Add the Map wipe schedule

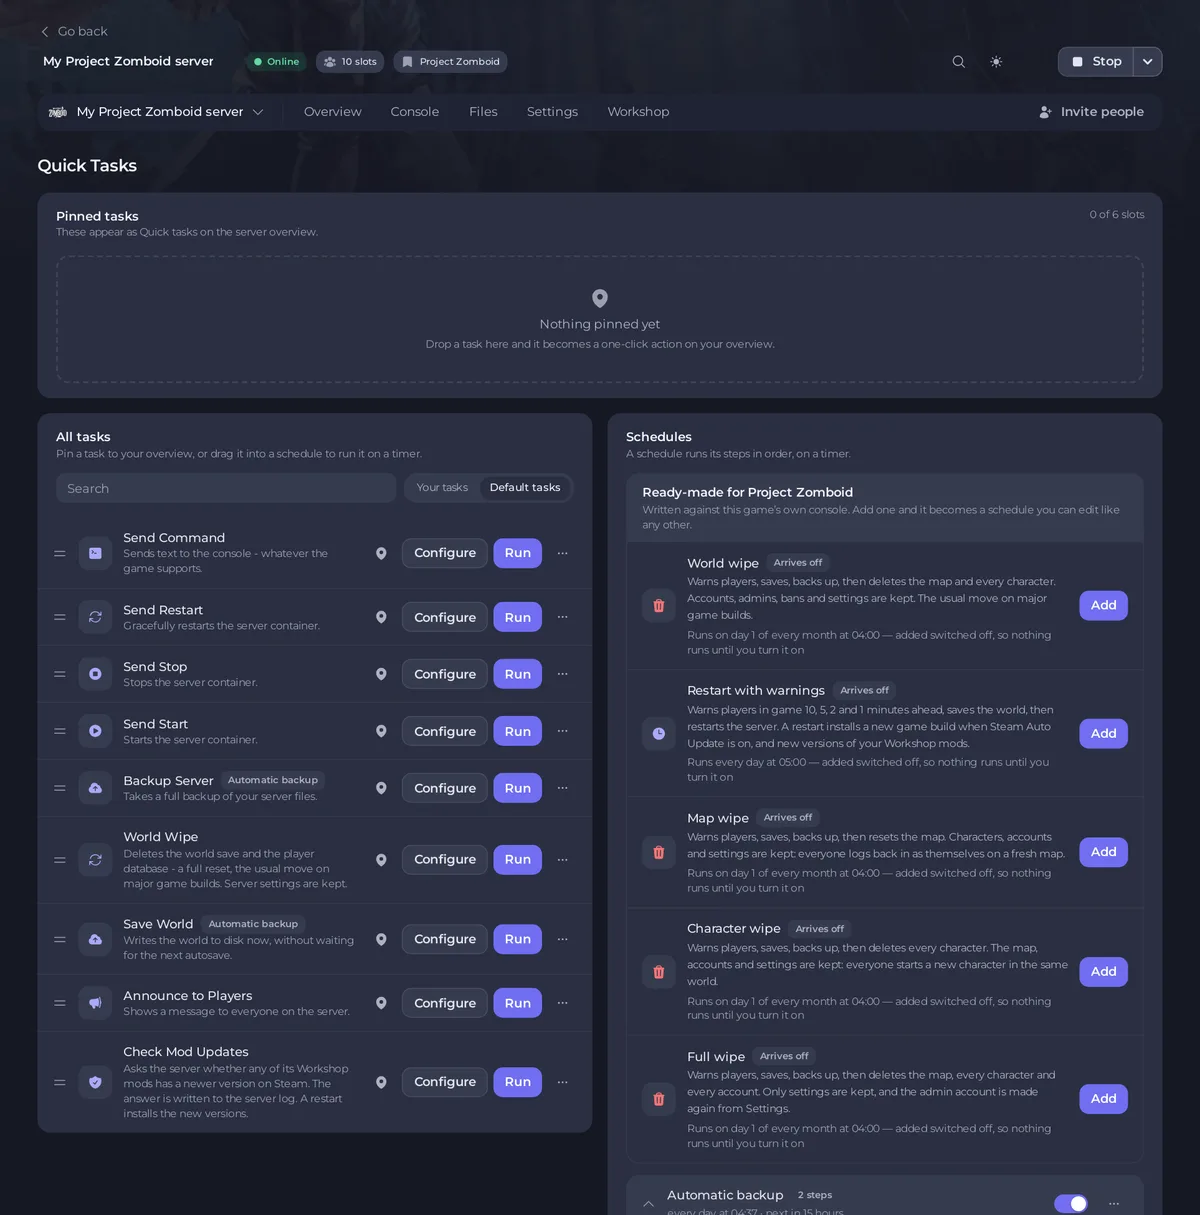click(x=1103, y=852)
